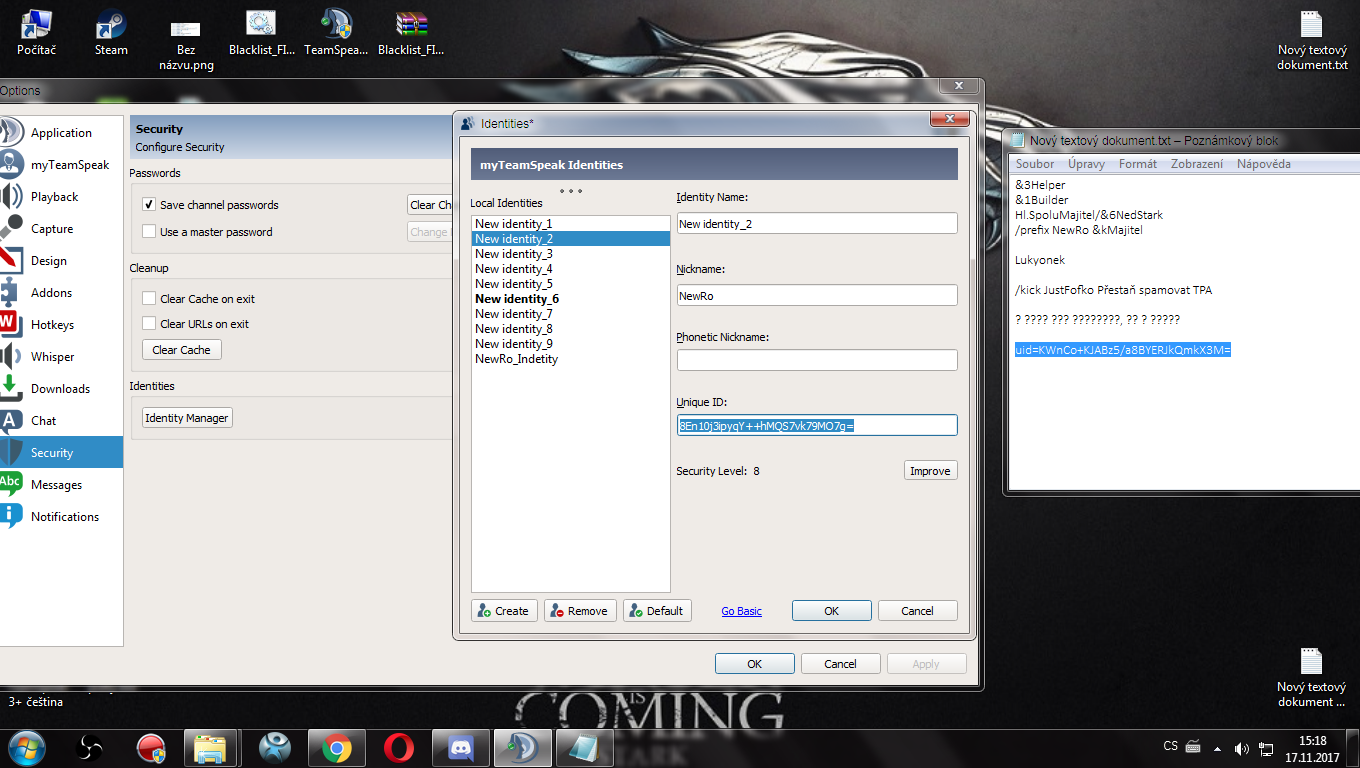Open Downloads settings category
This screenshot has width=1360, height=768.
(61, 389)
